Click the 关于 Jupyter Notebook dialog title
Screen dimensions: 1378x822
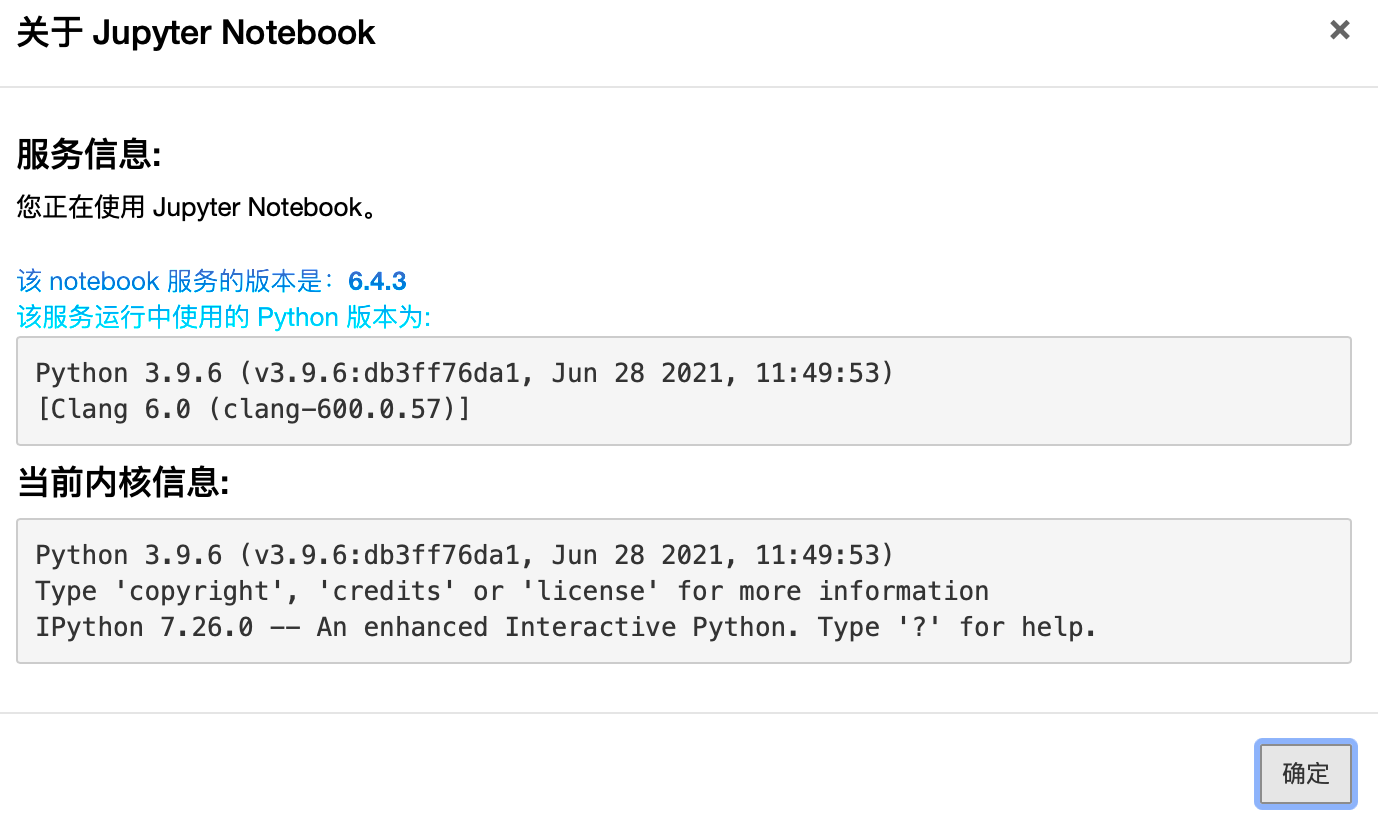tap(196, 33)
